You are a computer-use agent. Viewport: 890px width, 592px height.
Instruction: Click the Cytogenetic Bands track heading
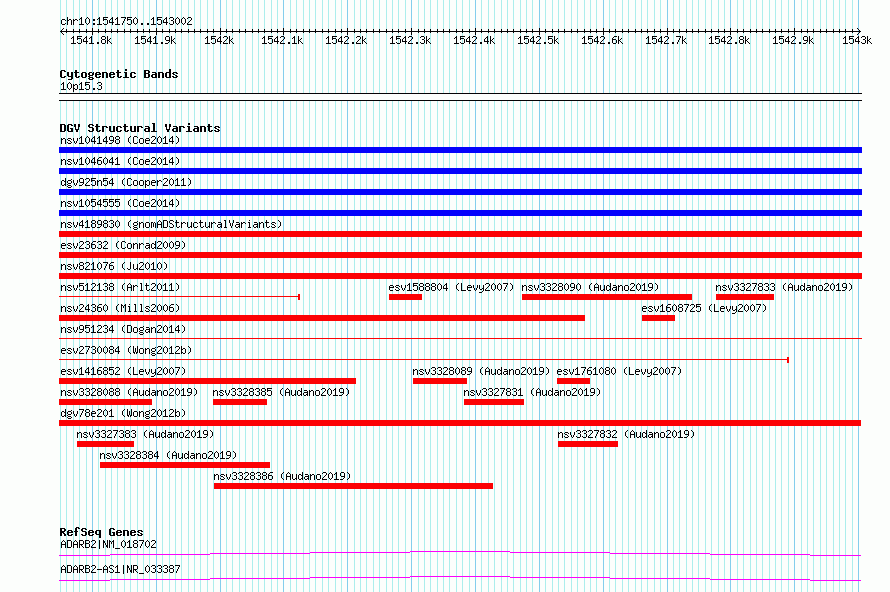click(x=119, y=74)
